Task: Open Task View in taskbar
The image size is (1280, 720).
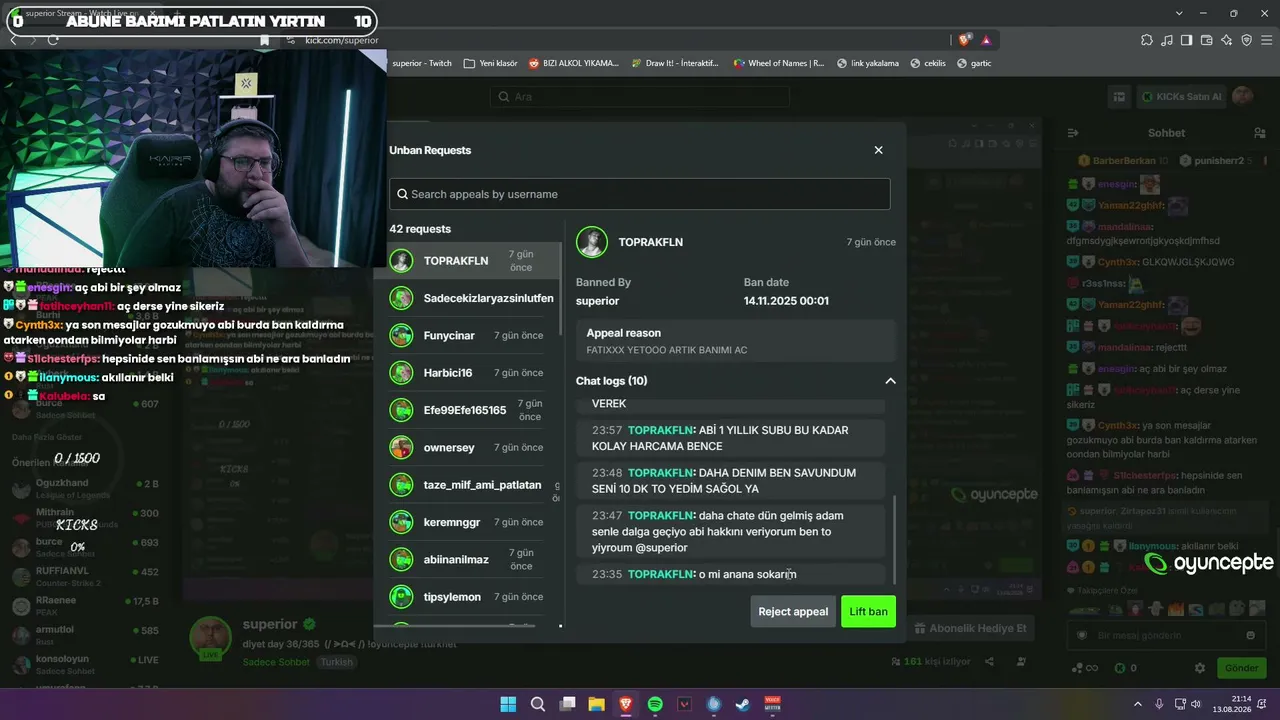Action: click(x=567, y=704)
